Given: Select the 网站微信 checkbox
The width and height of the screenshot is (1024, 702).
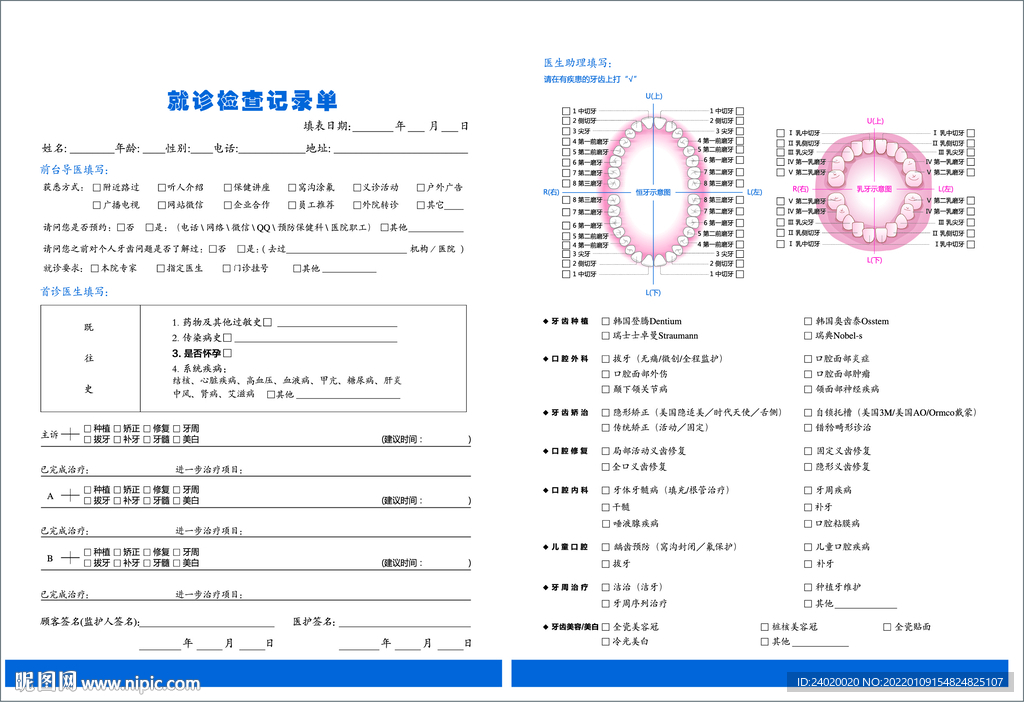Looking at the screenshot, I should point(161,205).
